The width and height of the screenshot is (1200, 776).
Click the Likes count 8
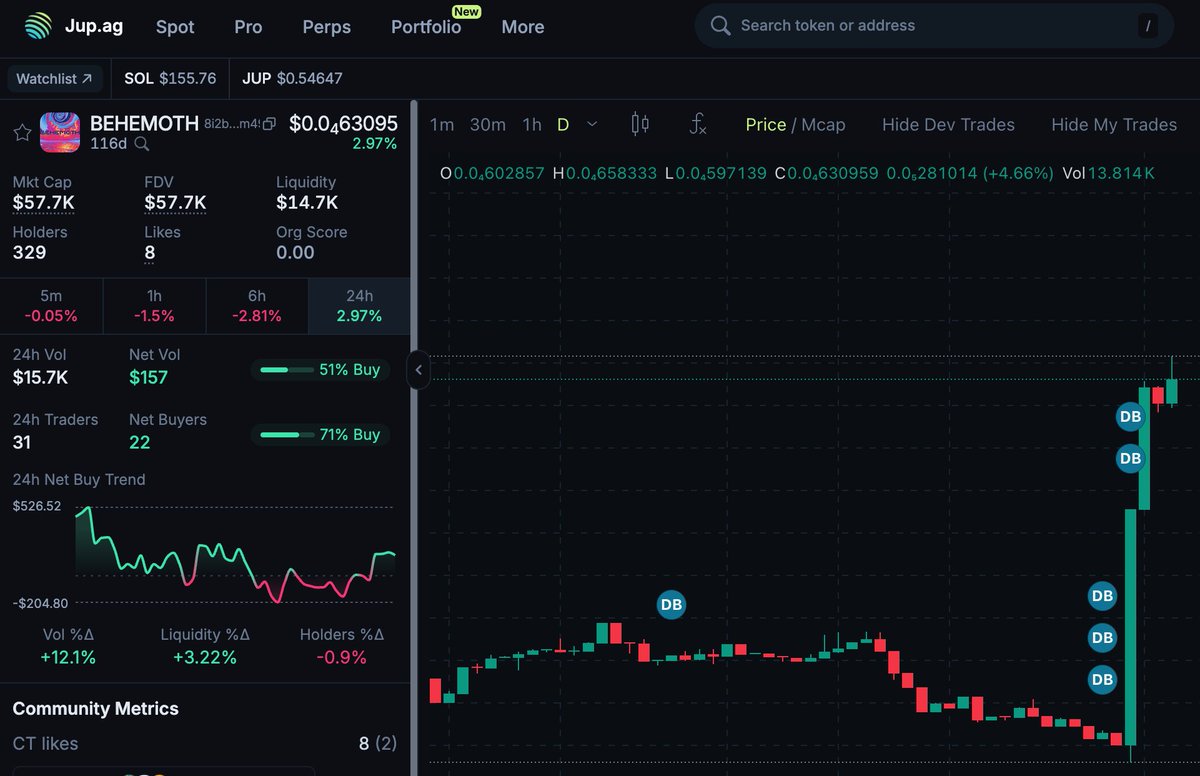pyautogui.click(x=150, y=252)
